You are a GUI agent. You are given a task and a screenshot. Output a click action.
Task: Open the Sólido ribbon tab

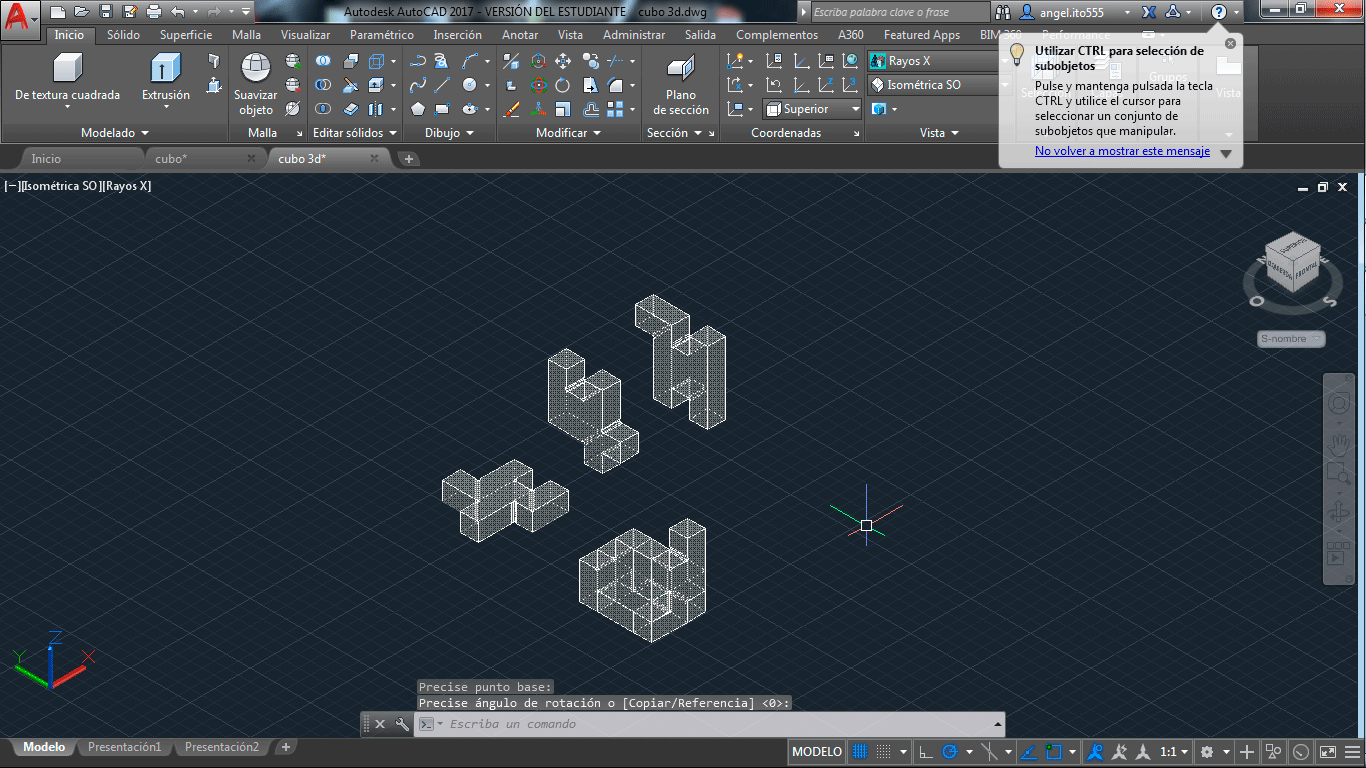point(123,35)
